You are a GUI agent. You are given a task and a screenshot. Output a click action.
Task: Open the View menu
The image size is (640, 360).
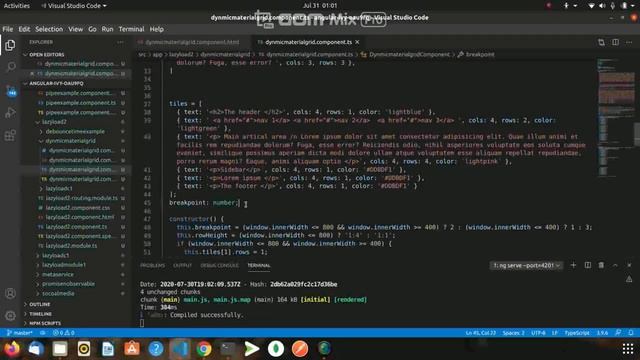pos(76,29)
